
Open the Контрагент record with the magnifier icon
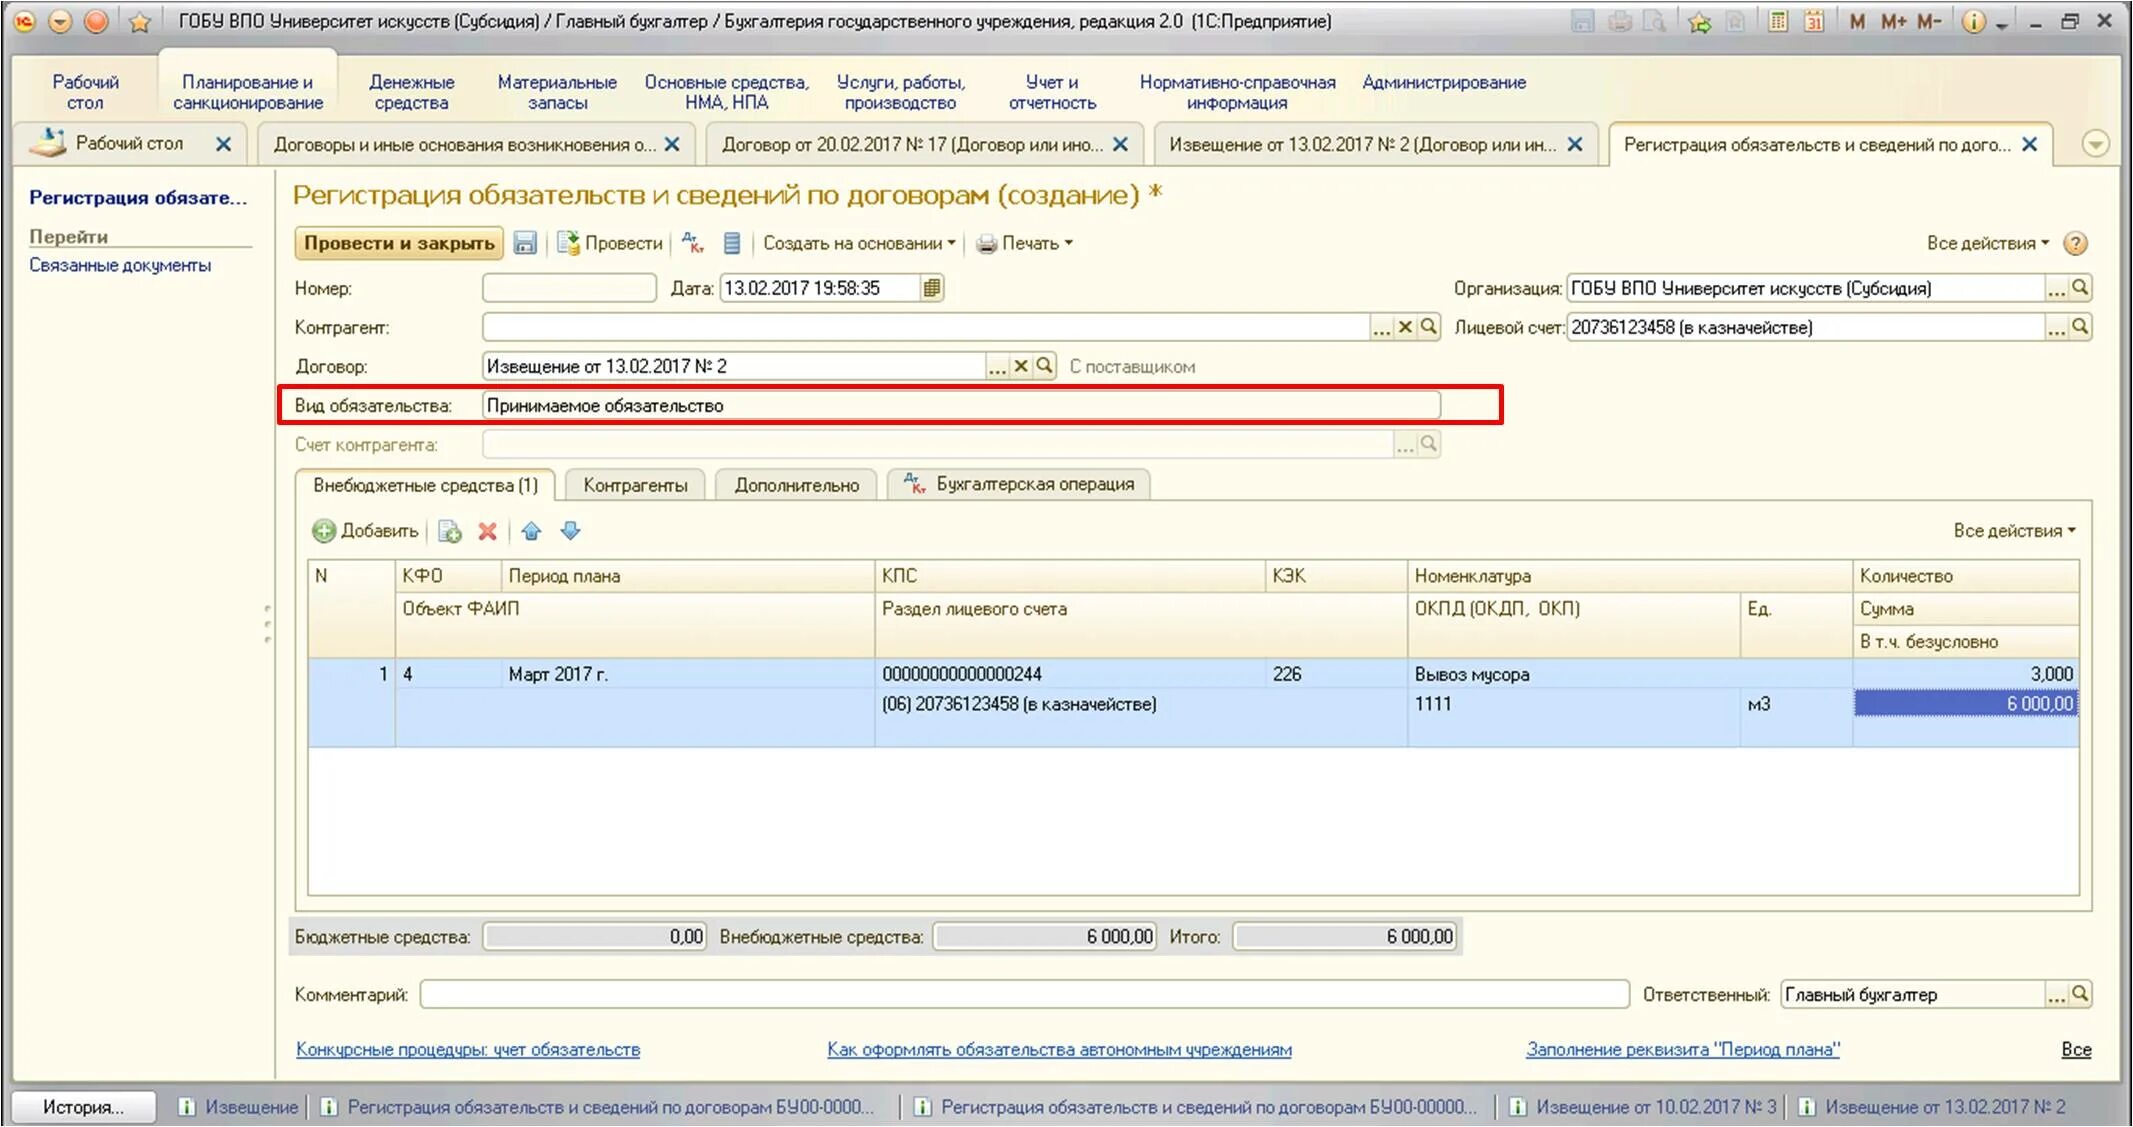tap(1429, 327)
